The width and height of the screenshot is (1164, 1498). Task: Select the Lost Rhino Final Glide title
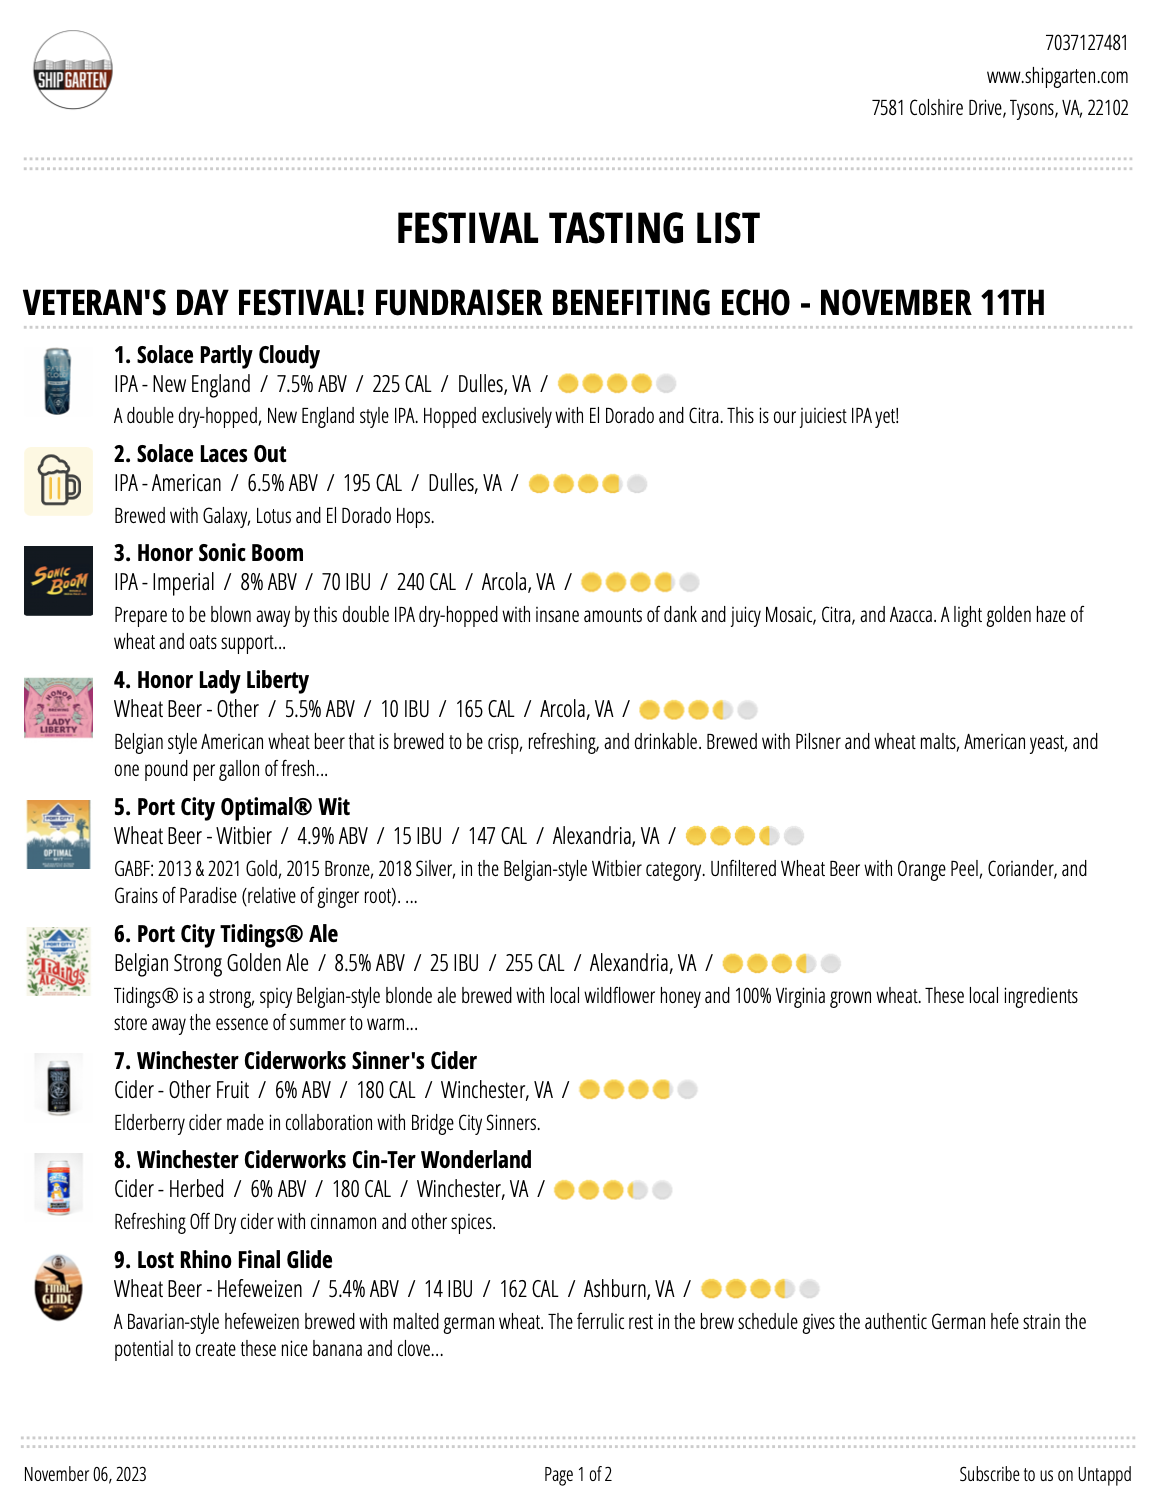pyautogui.click(x=223, y=1260)
